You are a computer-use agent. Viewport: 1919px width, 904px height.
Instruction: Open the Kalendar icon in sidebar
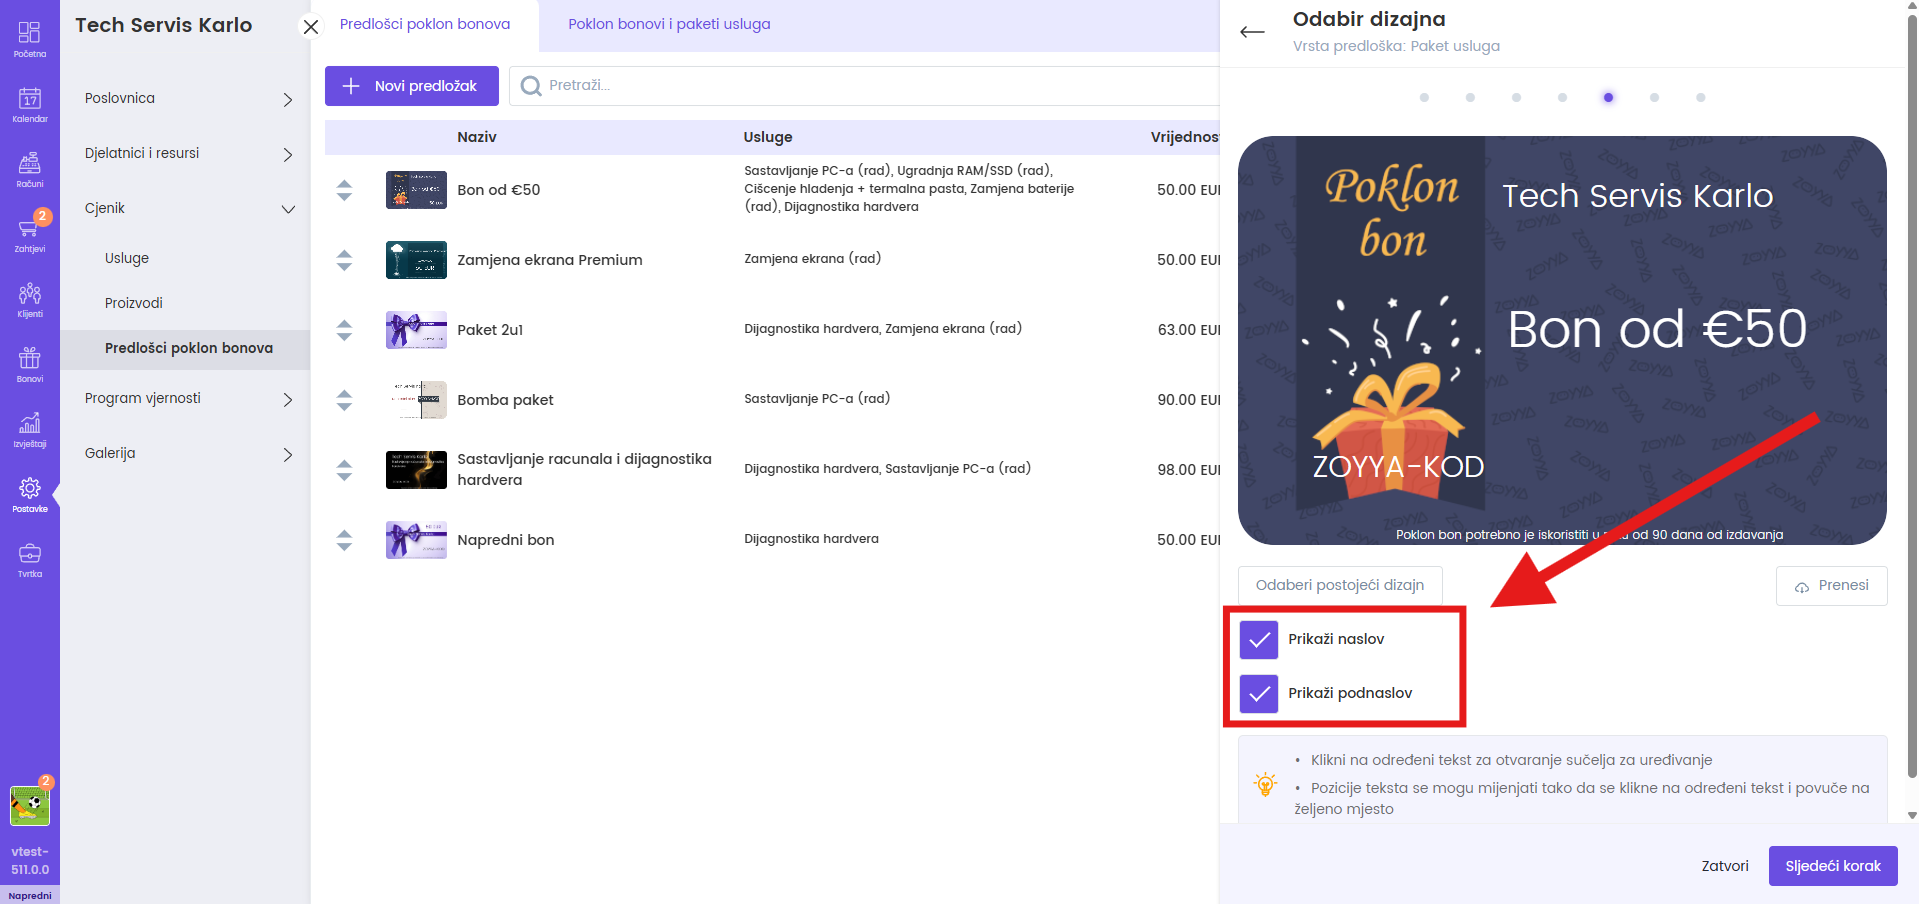30,104
